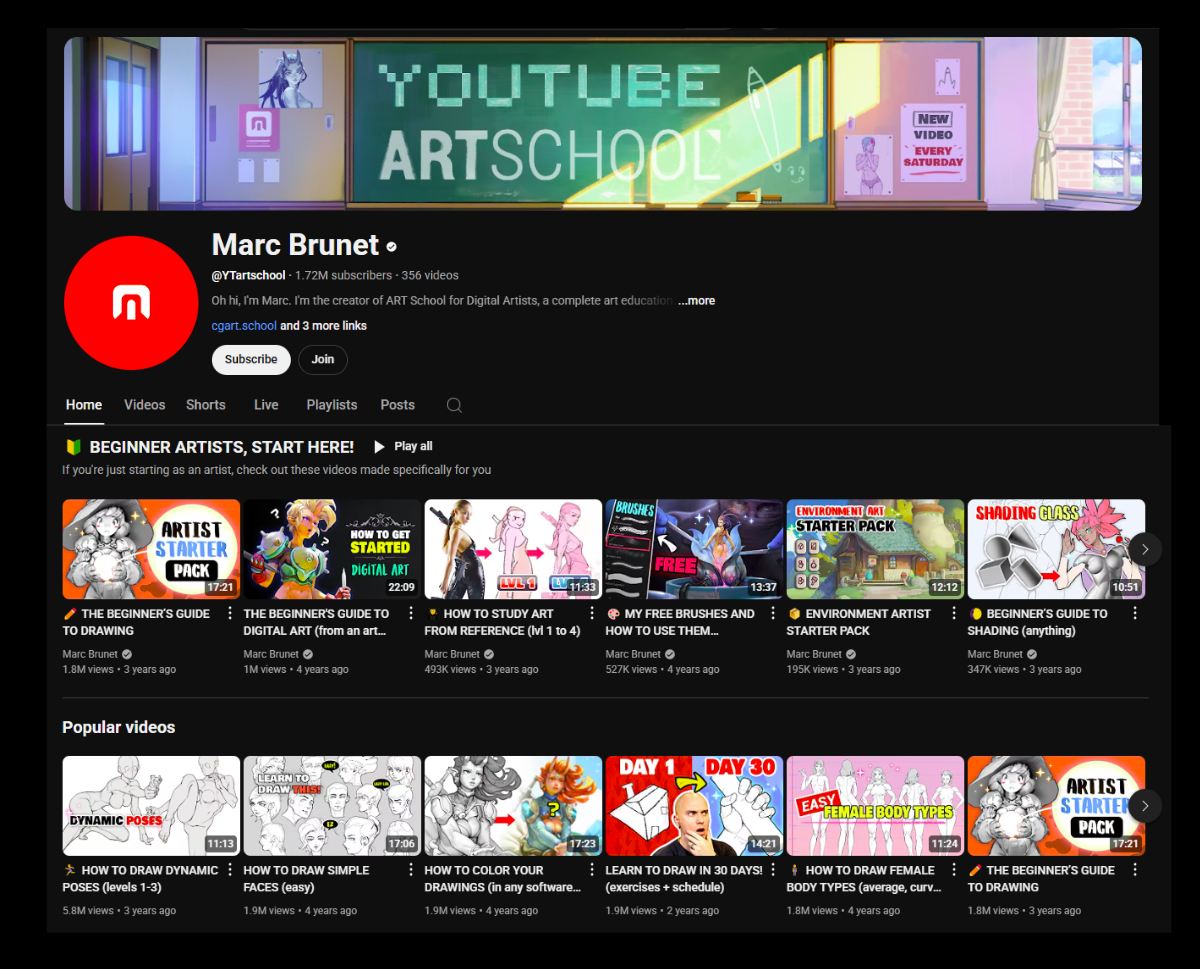Open the Shorts tab

tap(205, 405)
